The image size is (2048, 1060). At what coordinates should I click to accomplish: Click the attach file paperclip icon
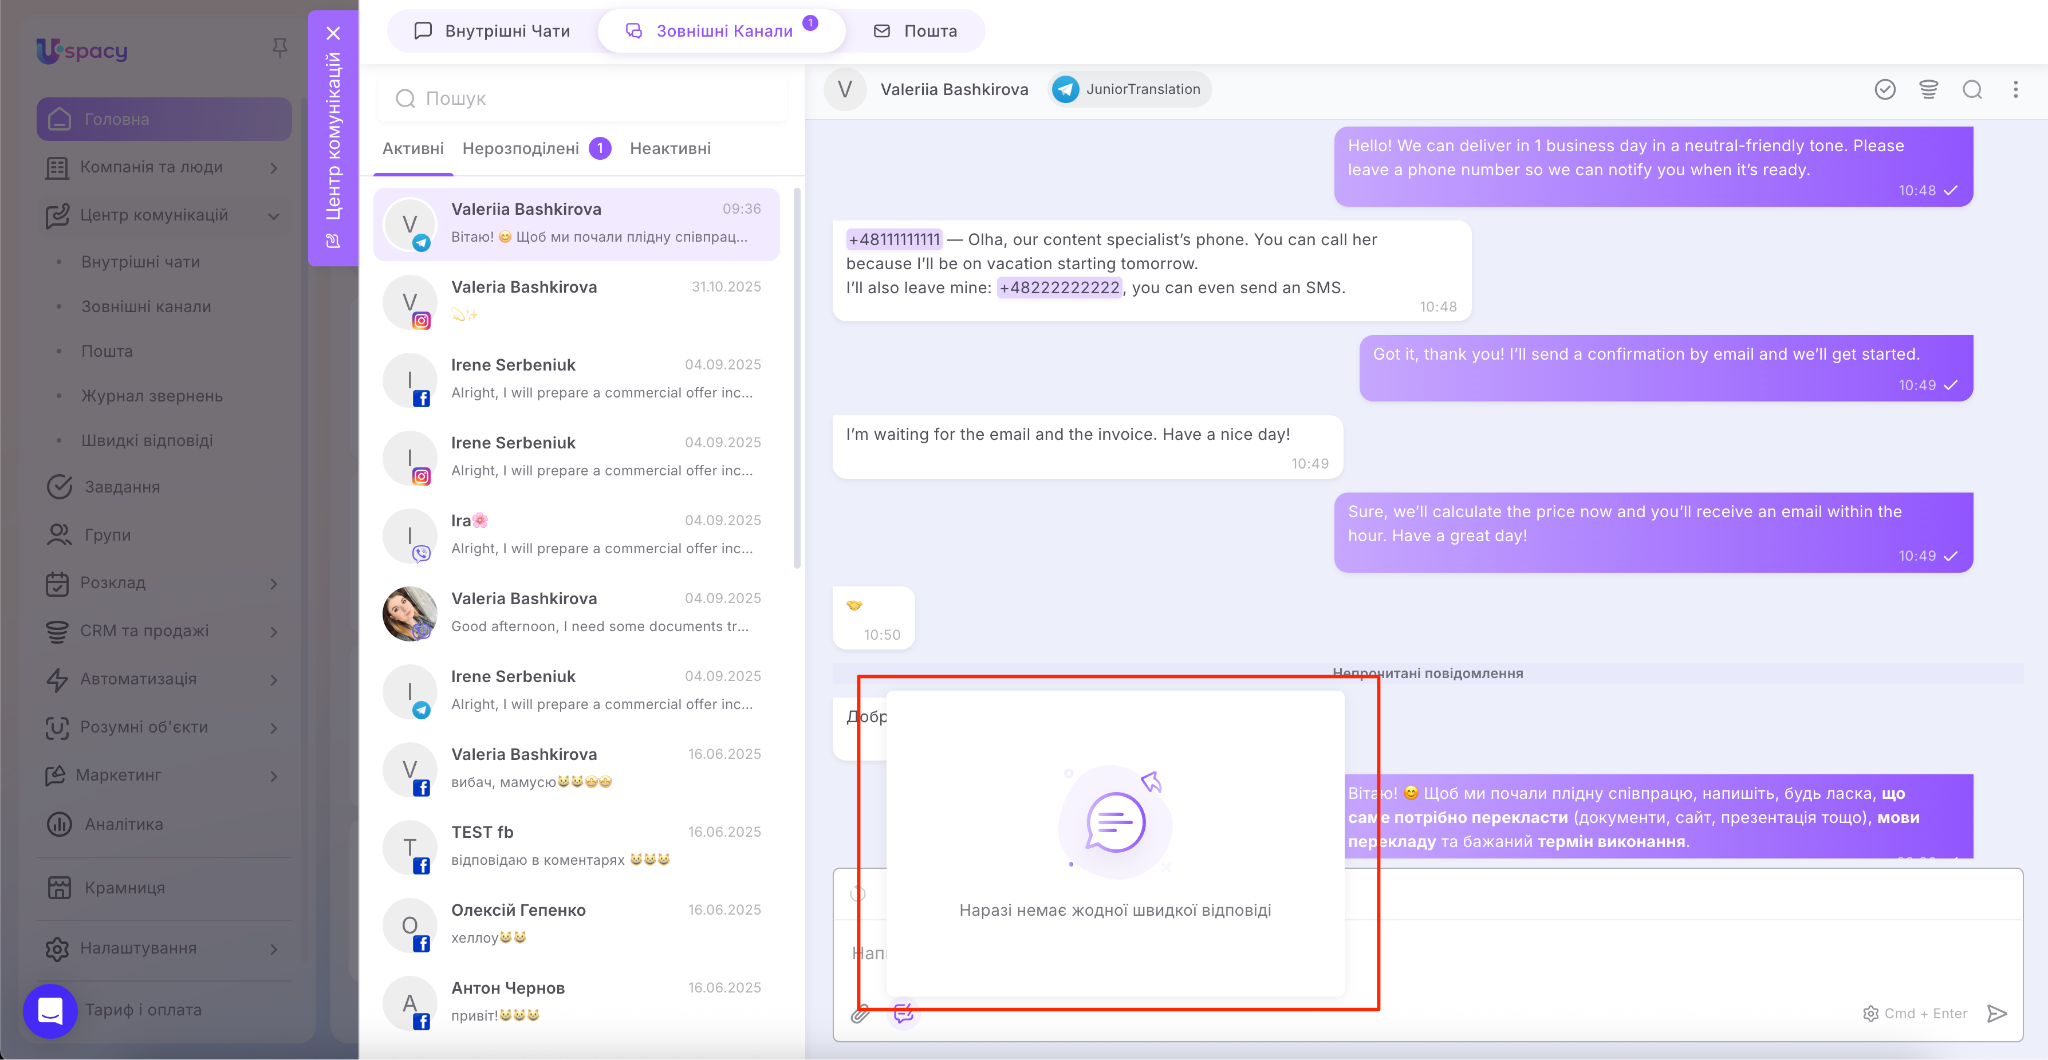[x=860, y=1014]
